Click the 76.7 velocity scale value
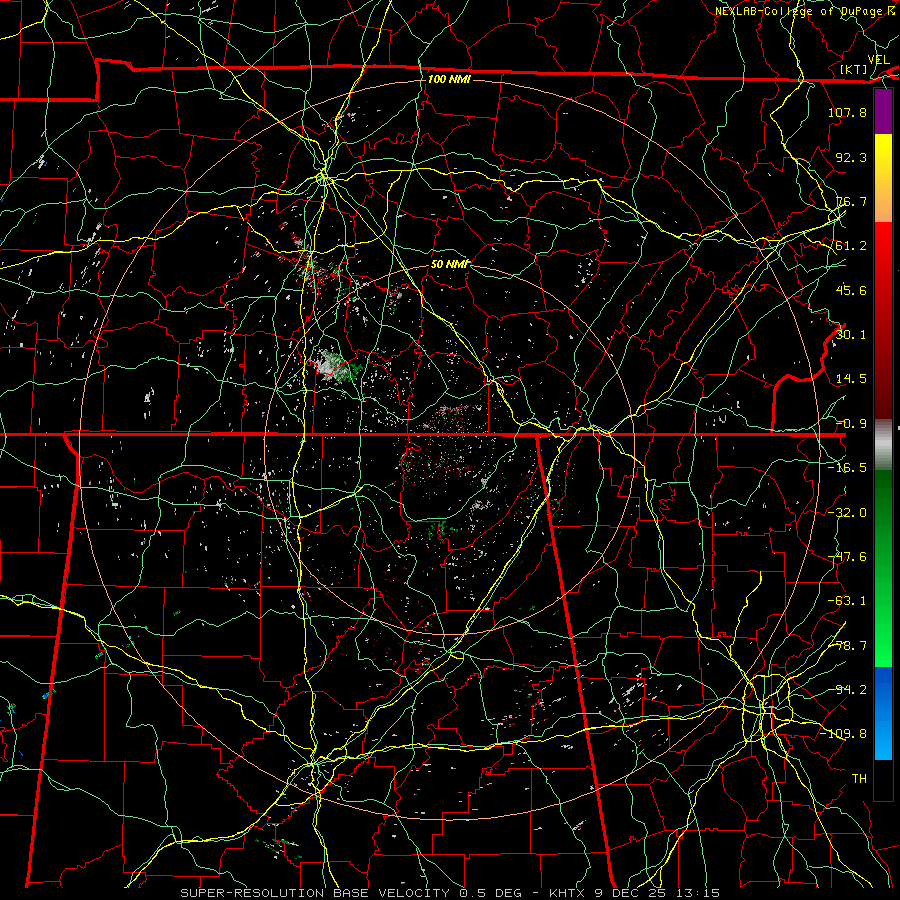Viewport: 900px width, 900px height. (x=851, y=201)
